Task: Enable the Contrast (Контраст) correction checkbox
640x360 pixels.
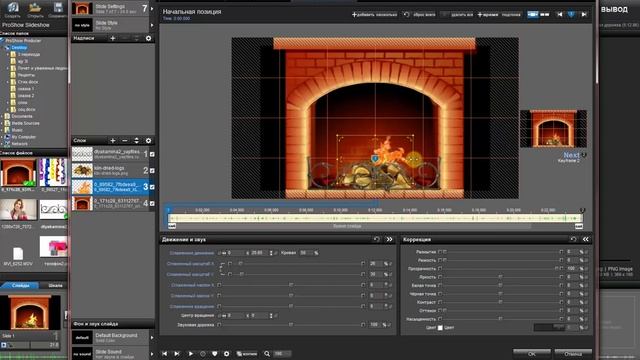Action: click(x=440, y=302)
